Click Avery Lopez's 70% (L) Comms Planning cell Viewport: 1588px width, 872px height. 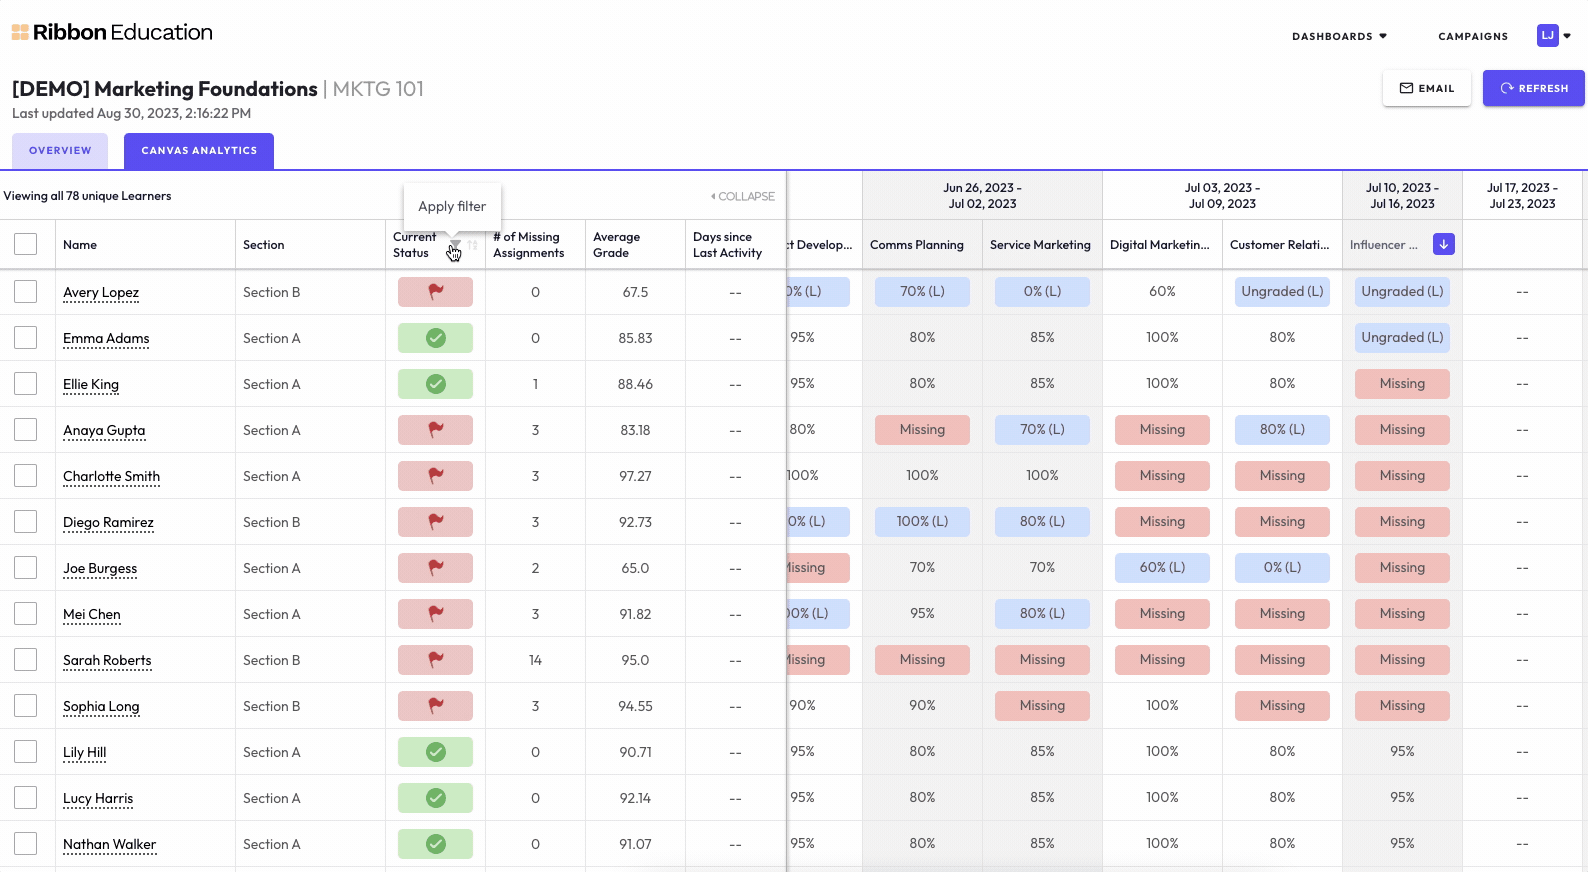click(922, 292)
